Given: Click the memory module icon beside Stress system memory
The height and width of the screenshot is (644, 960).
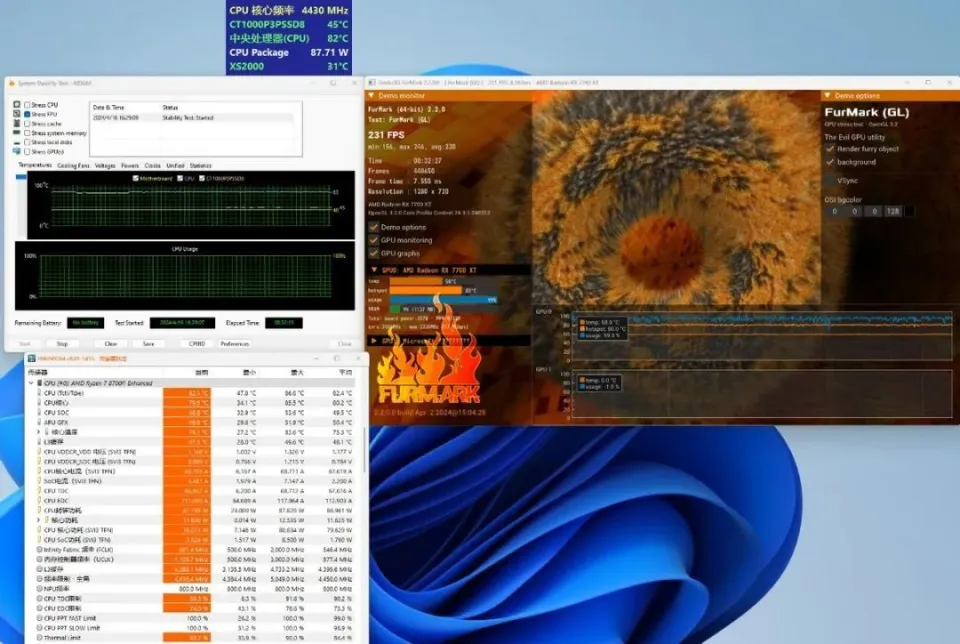Looking at the screenshot, I should (x=17, y=133).
